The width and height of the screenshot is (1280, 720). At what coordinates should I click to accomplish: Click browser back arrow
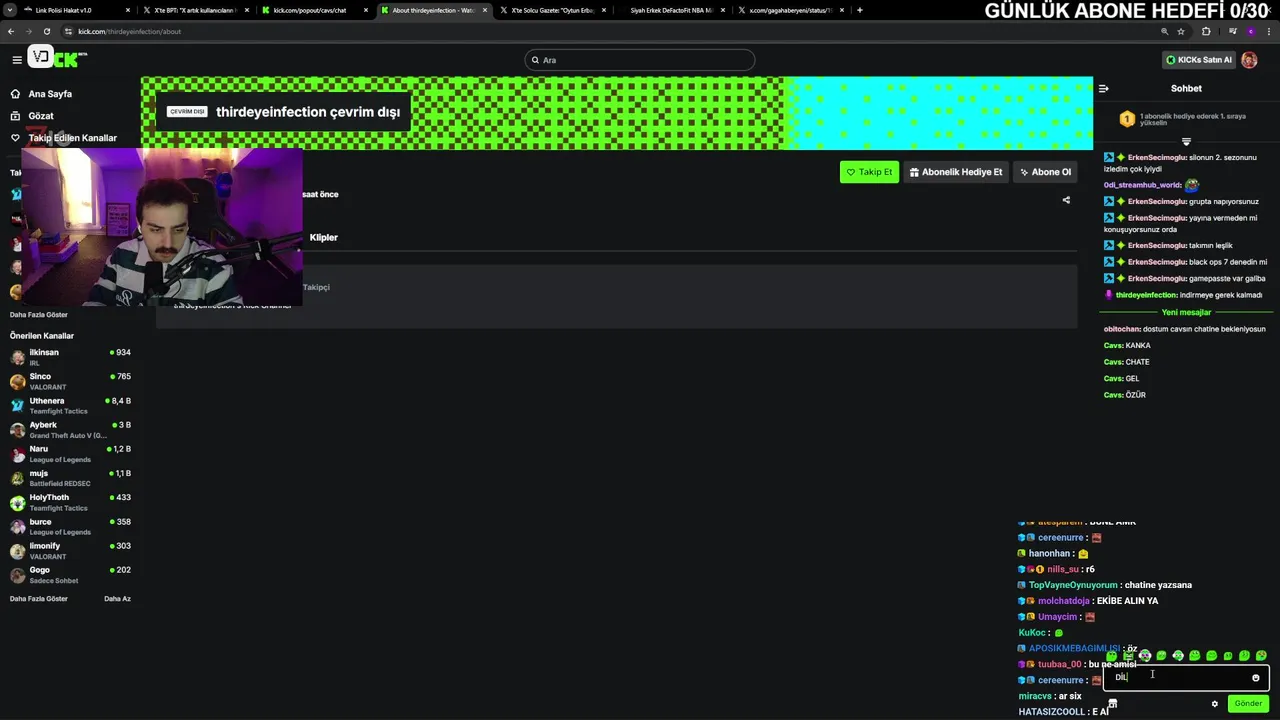11,31
